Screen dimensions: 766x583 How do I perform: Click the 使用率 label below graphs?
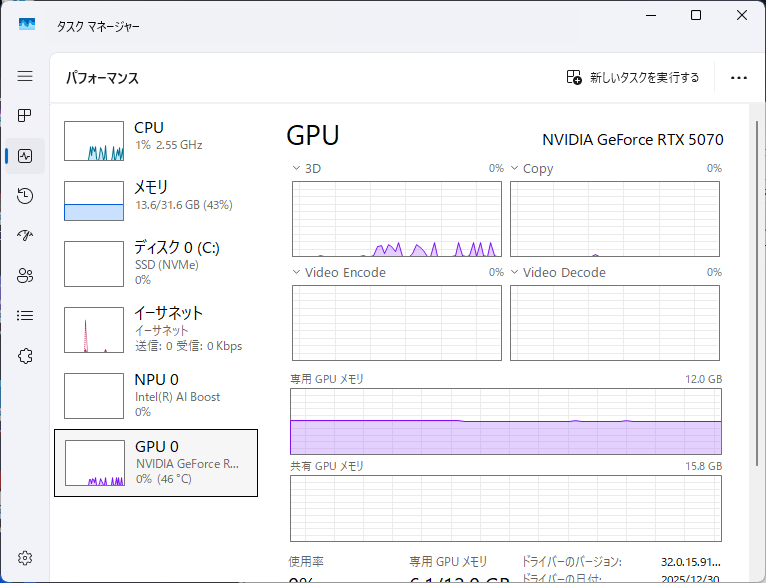(x=306, y=561)
